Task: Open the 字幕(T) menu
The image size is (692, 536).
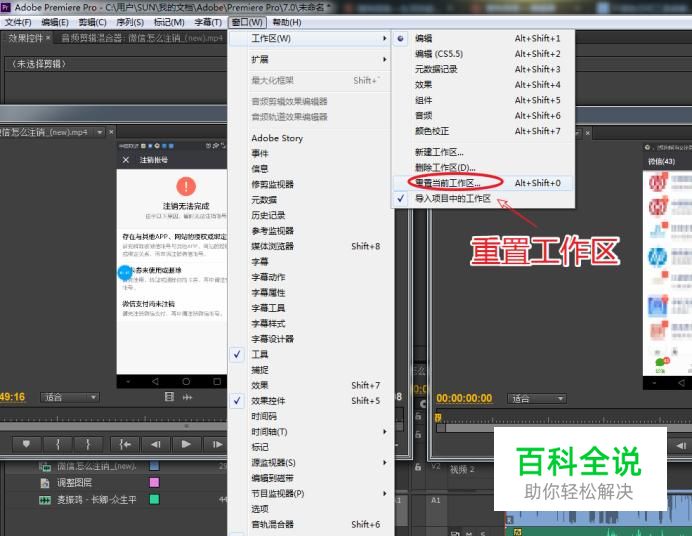Action: (207, 22)
